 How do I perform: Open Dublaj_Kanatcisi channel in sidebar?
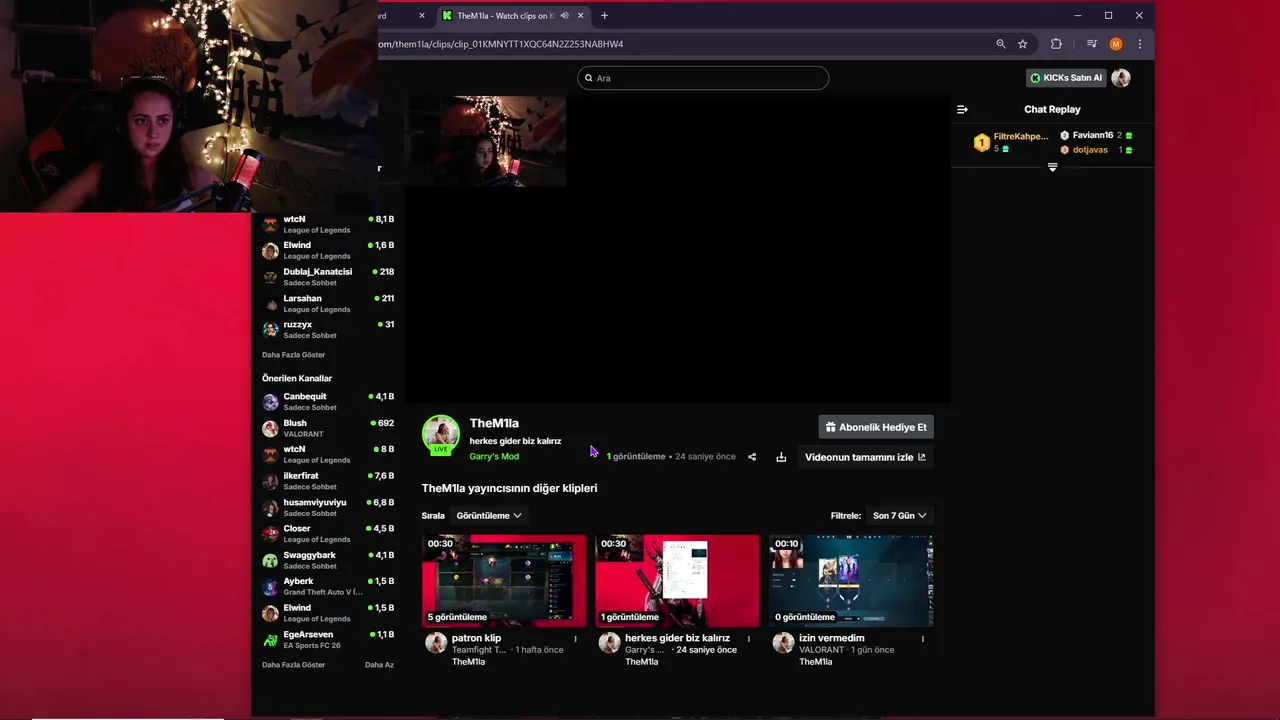[x=328, y=277]
